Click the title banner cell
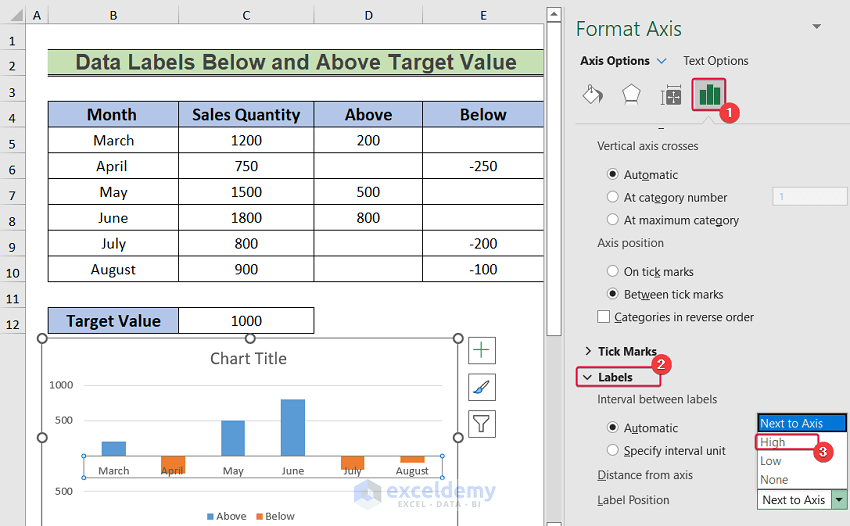 point(295,62)
